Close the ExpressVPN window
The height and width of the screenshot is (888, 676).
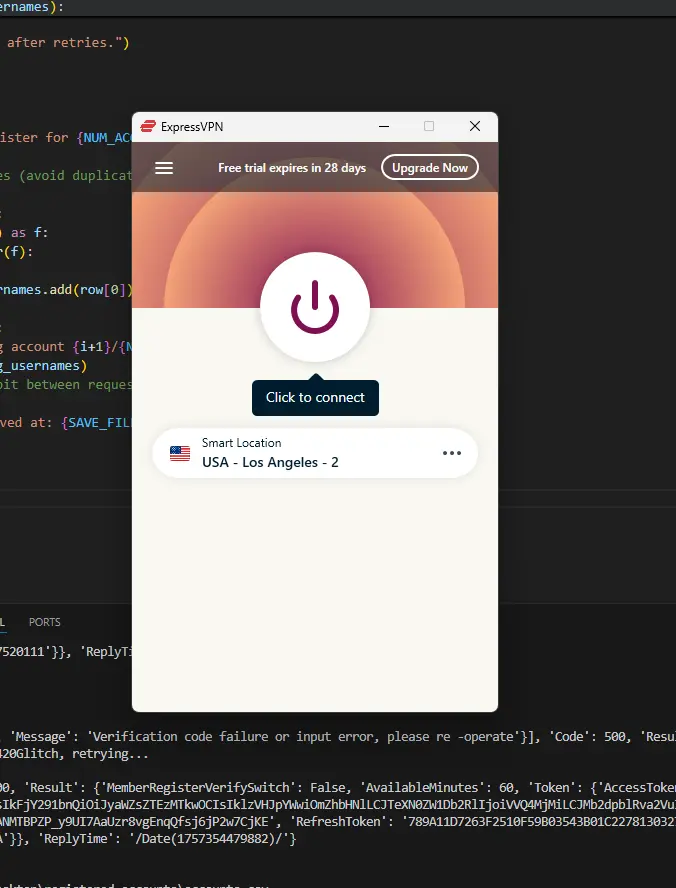pos(475,126)
